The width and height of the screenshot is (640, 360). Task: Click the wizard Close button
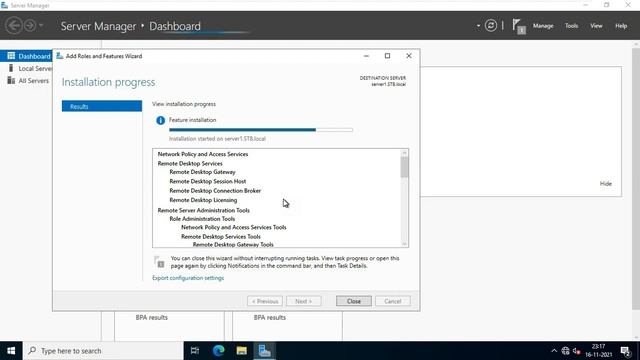coord(353,301)
